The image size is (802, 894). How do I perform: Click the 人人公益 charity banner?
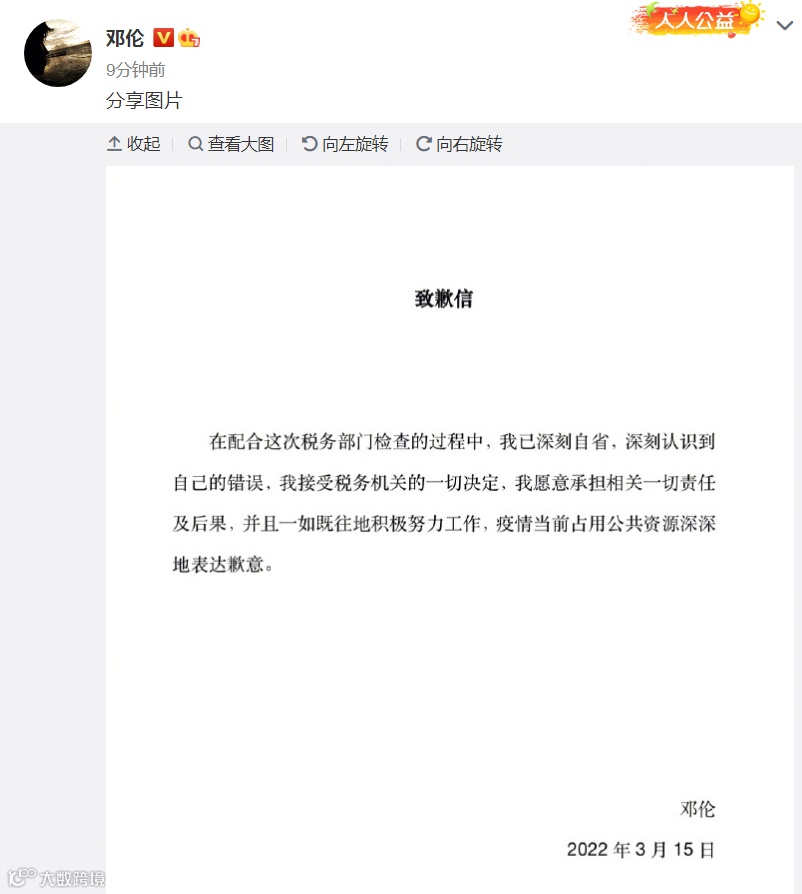tap(697, 19)
